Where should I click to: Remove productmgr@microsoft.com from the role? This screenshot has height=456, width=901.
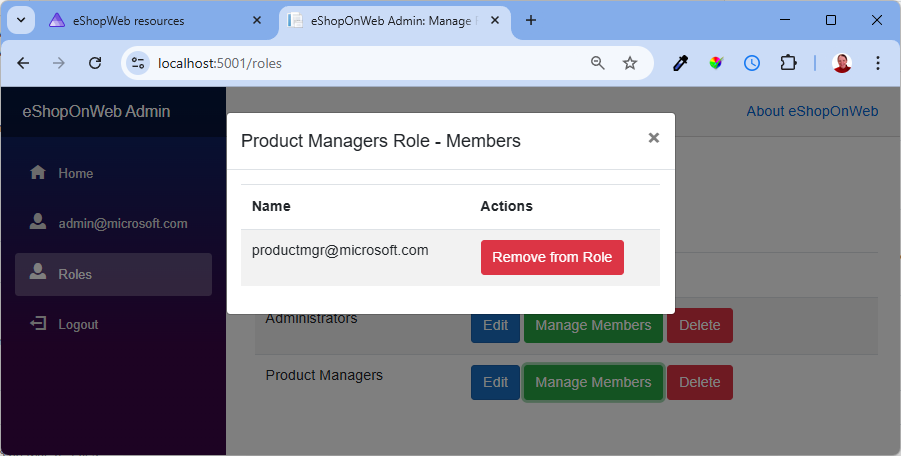[552, 257]
